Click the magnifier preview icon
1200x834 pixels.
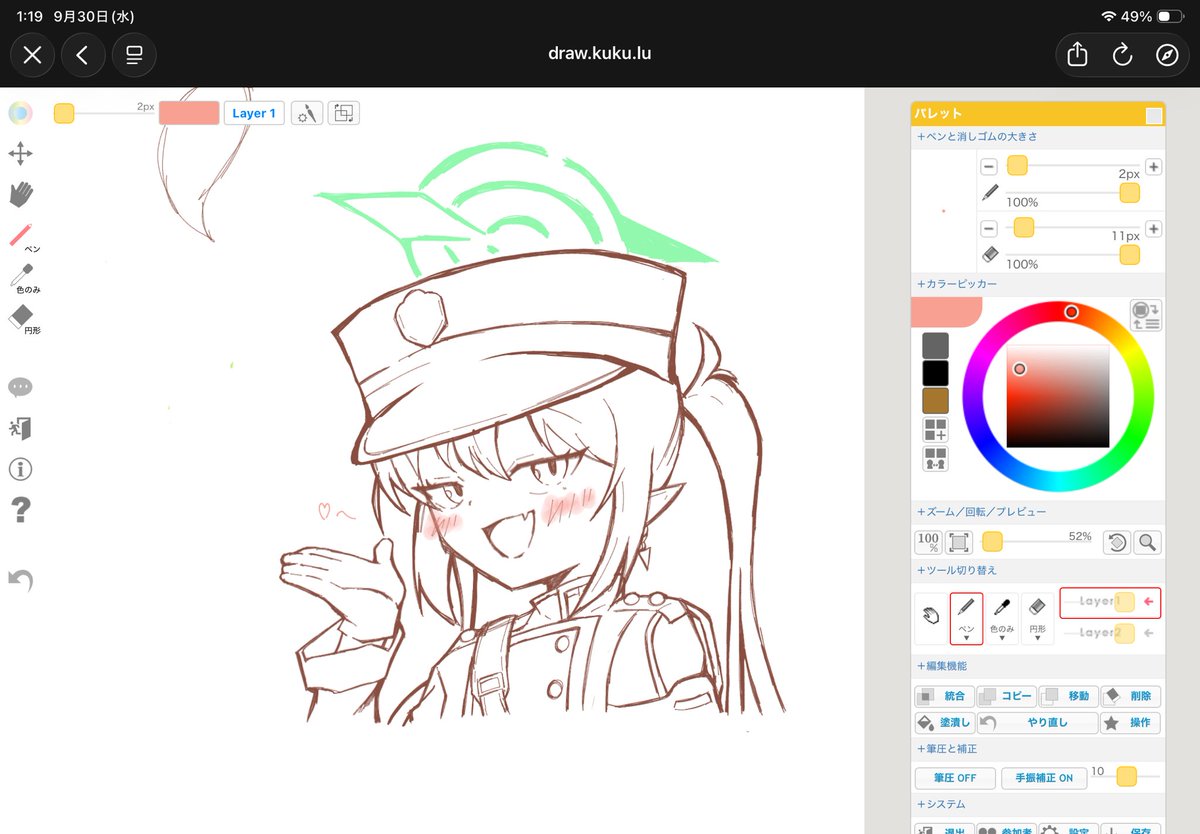pos(1147,542)
